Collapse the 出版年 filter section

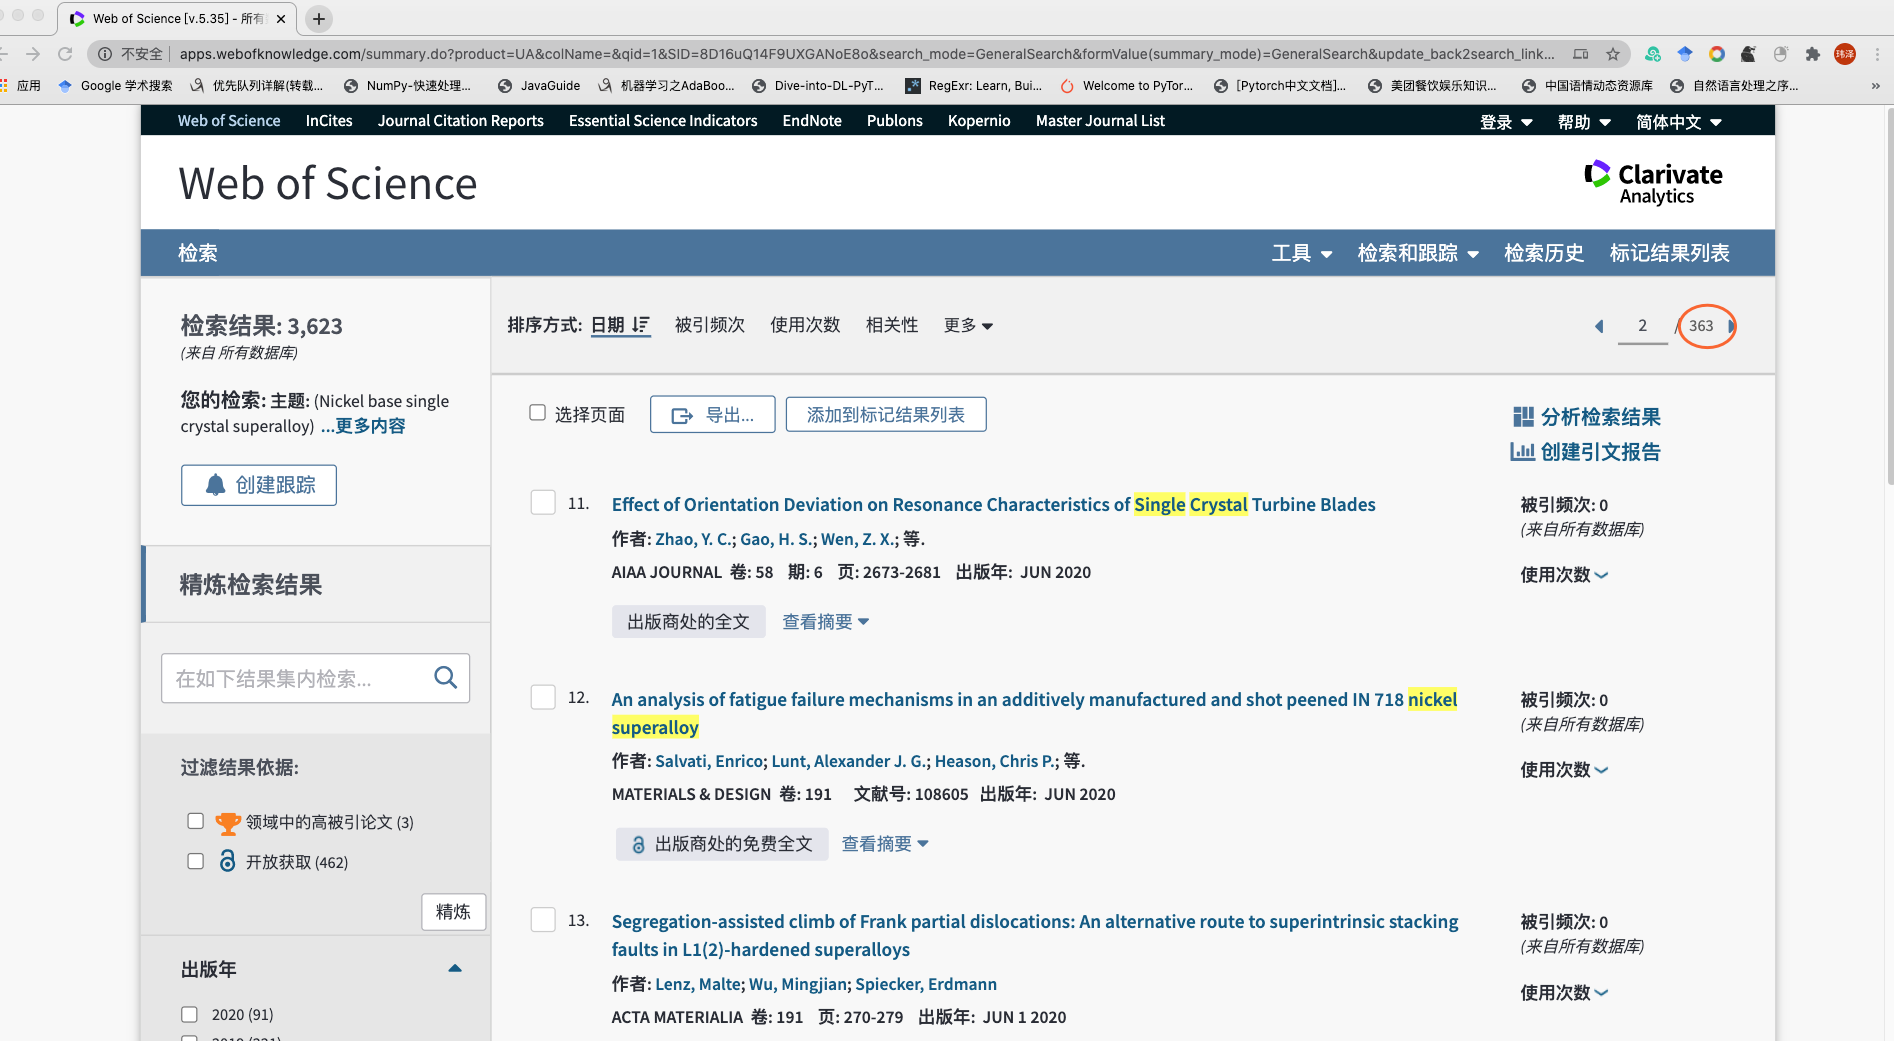point(455,968)
